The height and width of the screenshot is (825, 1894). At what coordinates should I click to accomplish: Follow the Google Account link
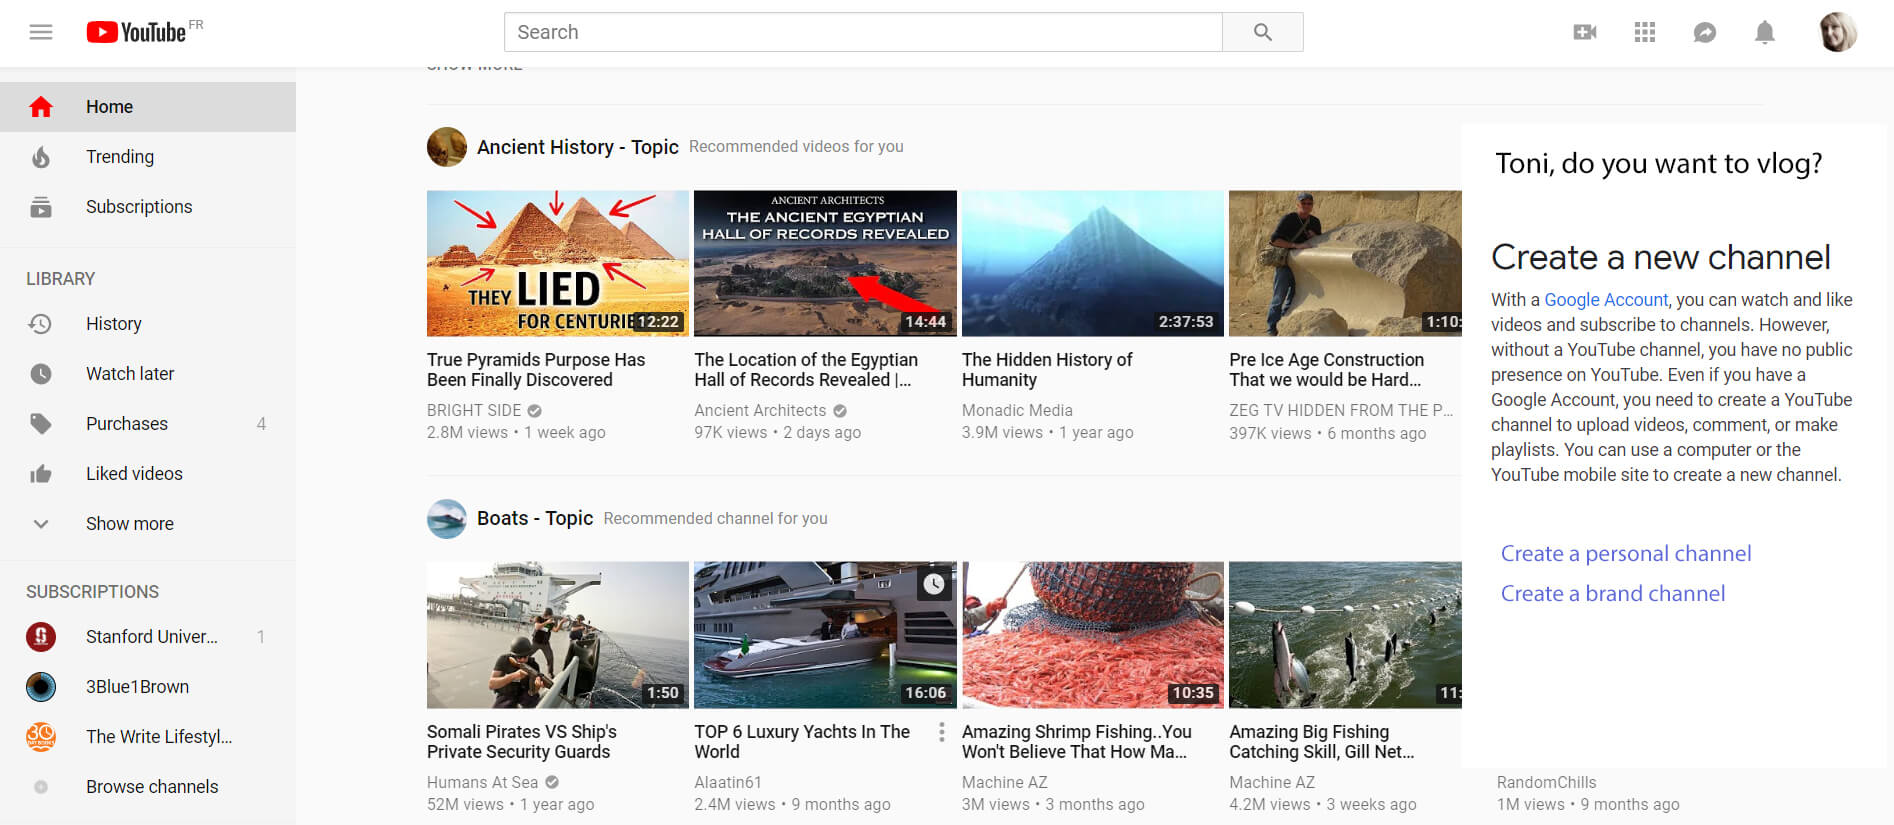pos(1606,300)
